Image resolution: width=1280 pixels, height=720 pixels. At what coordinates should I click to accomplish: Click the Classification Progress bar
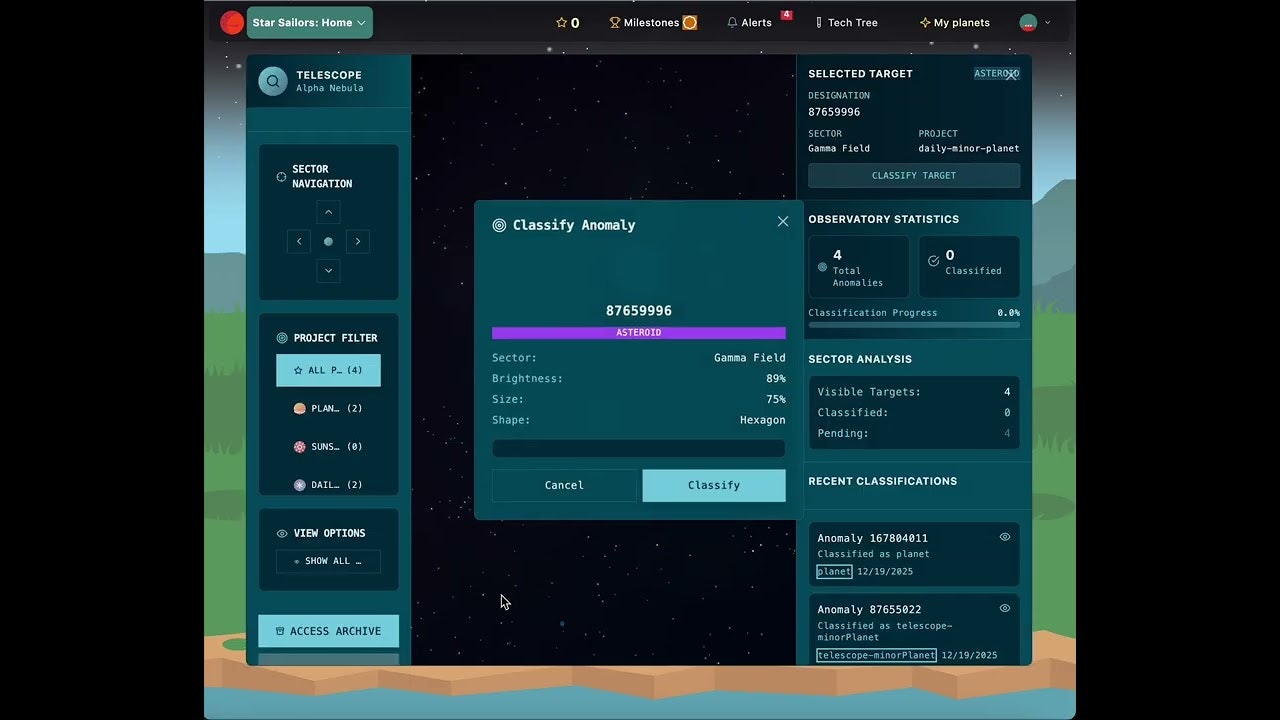coord(913,325)
